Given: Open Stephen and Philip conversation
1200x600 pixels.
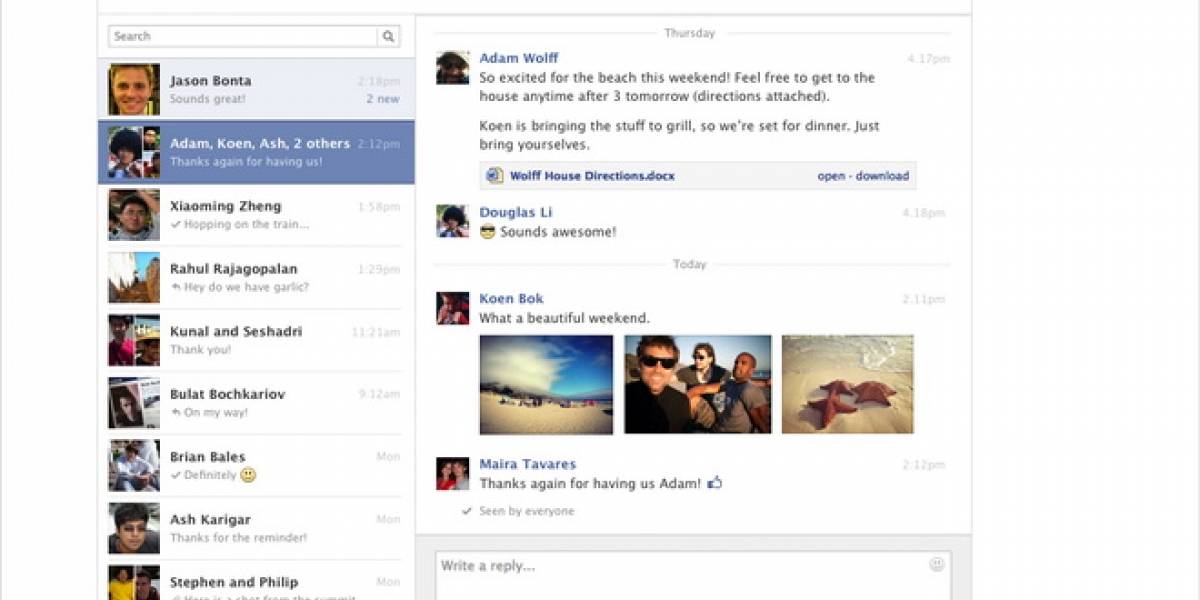Looking at the screenshot, I should (x=256, y=581).
